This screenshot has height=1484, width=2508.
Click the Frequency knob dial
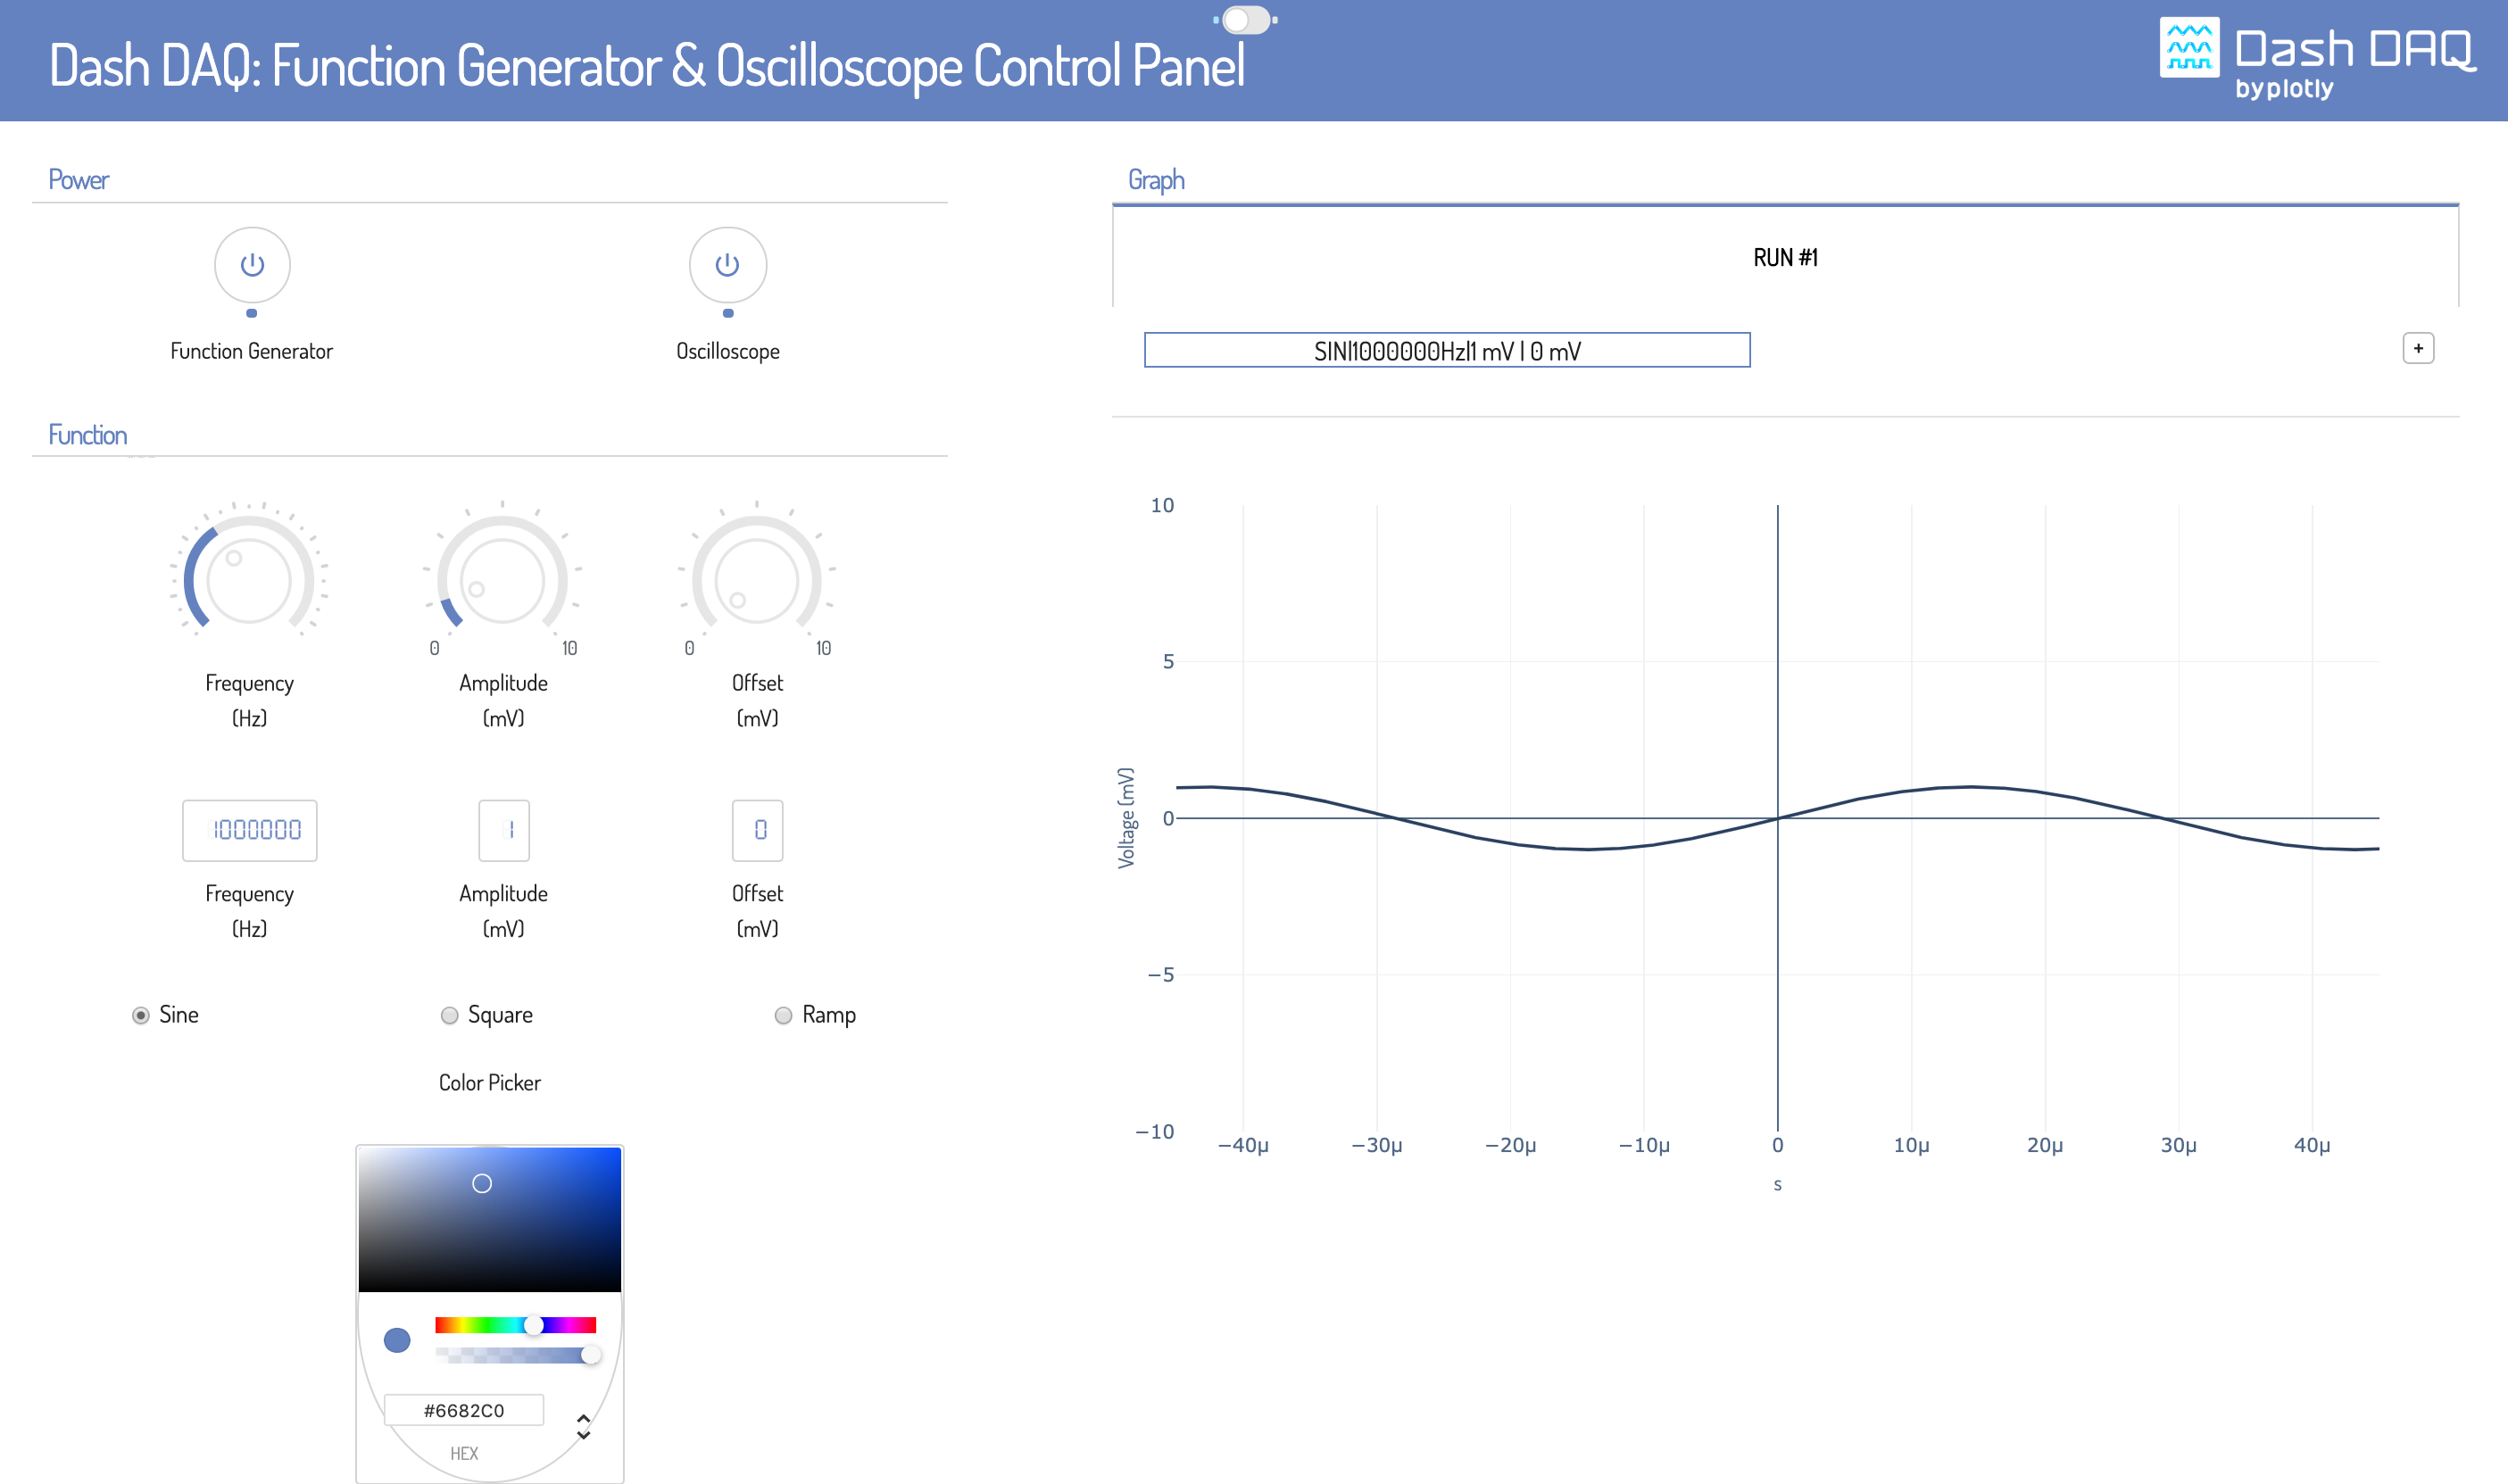249,580
